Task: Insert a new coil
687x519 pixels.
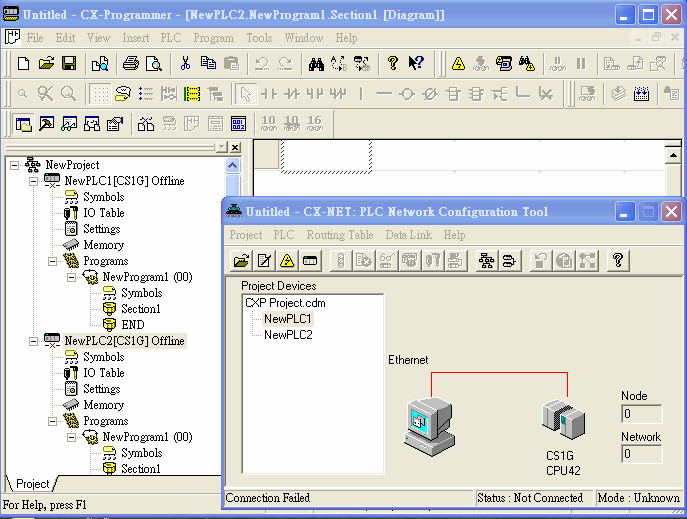Action: (407, 94)
